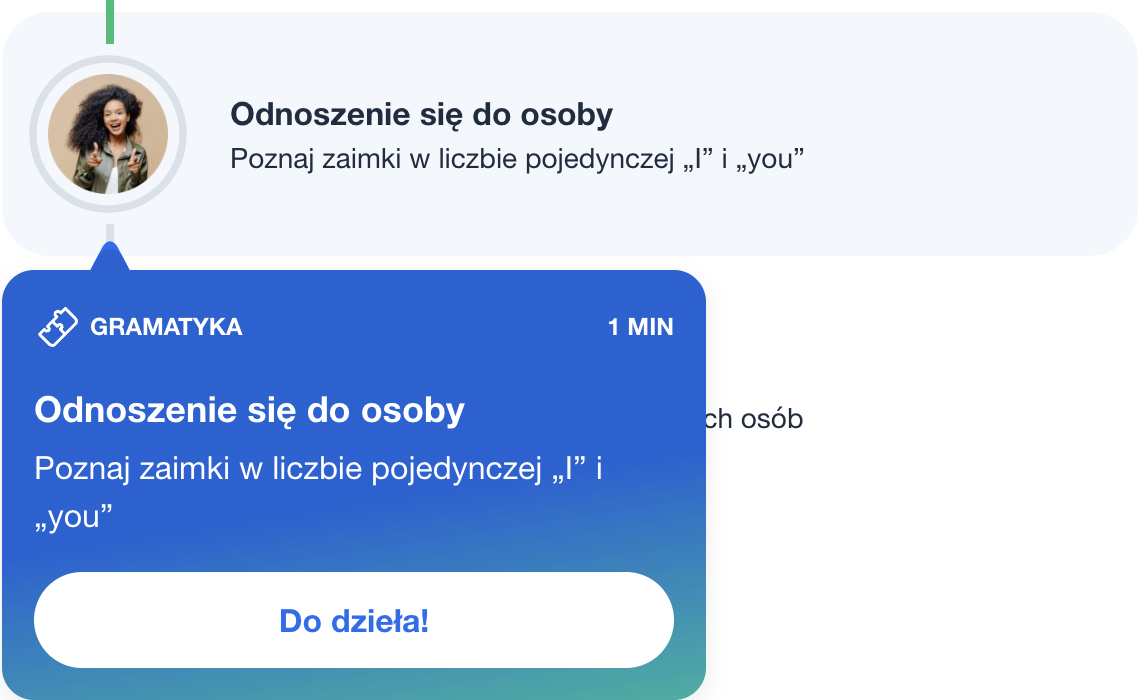1142x700 pixels.
Task: Open the woman's avatar lesson thumbnail
Action: point(108,134)
